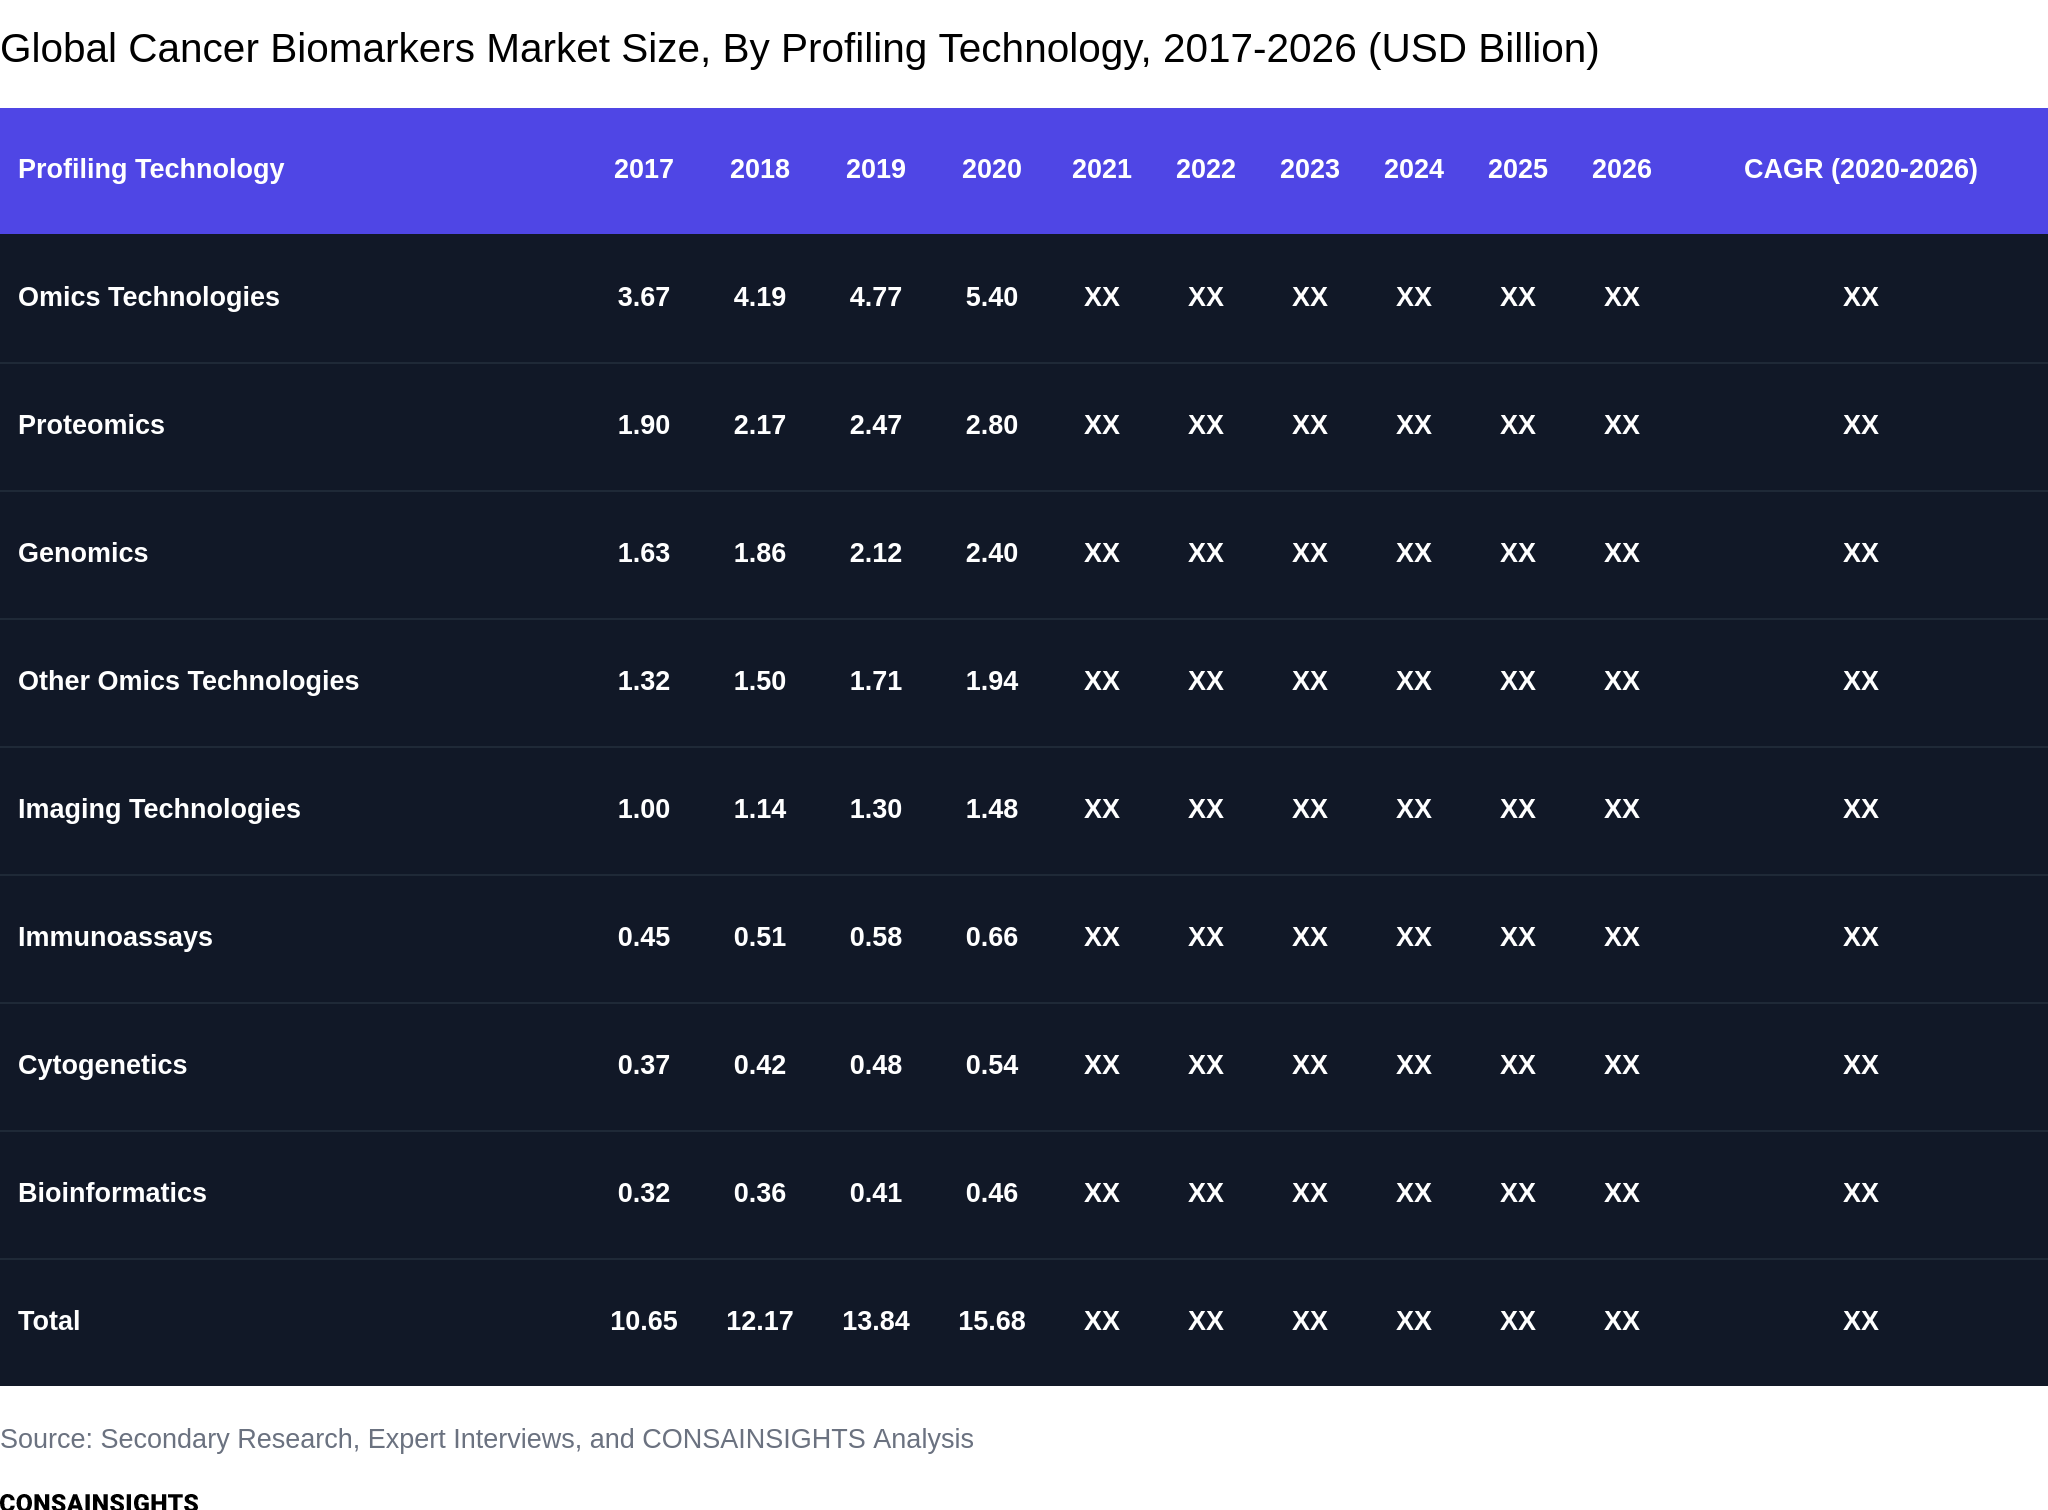Click the Genomics row label
The image size is (2048, 1510).
[83, 553]
